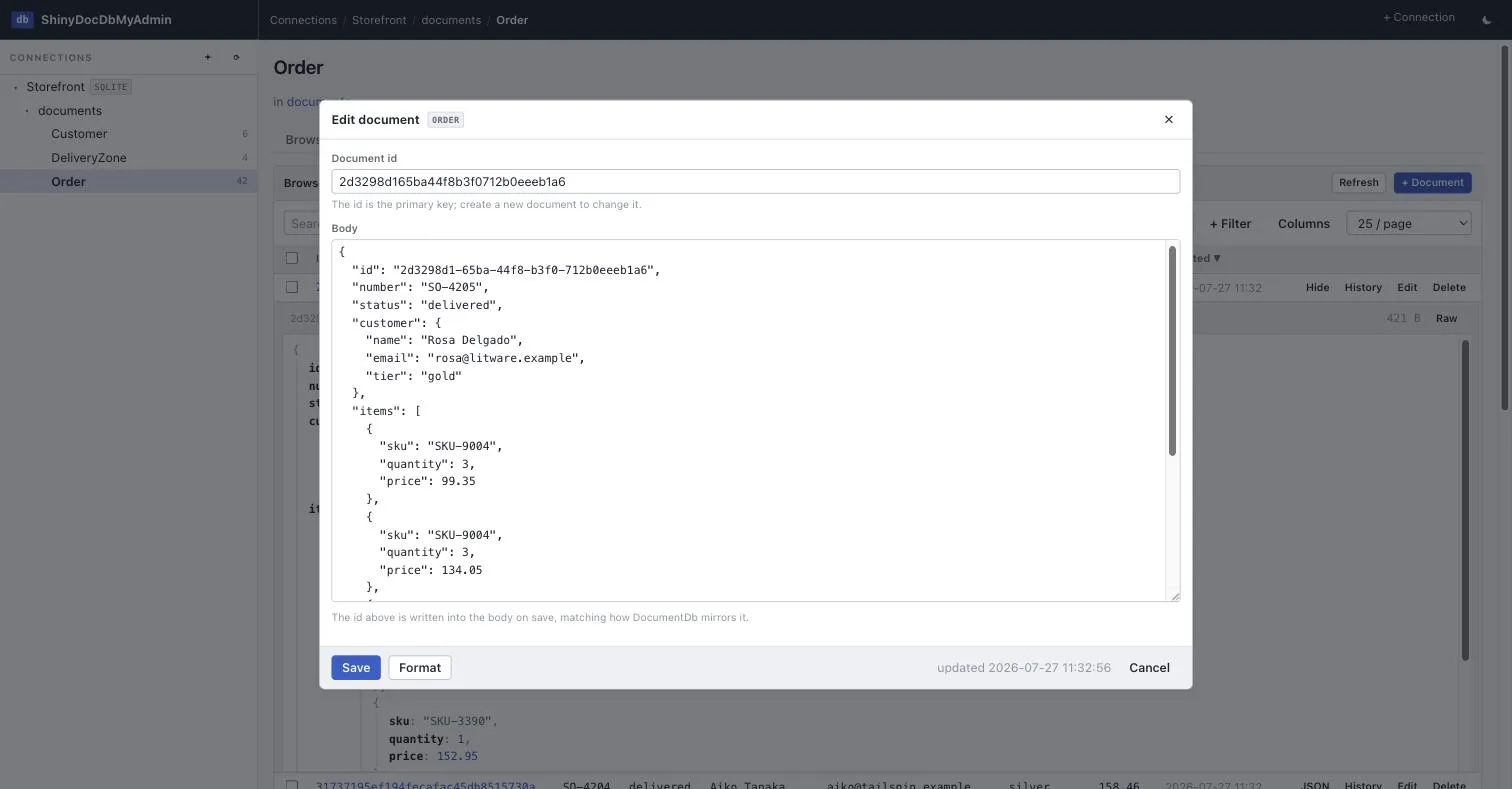Click the preview panel scrollbar

tap(1465, 500)
